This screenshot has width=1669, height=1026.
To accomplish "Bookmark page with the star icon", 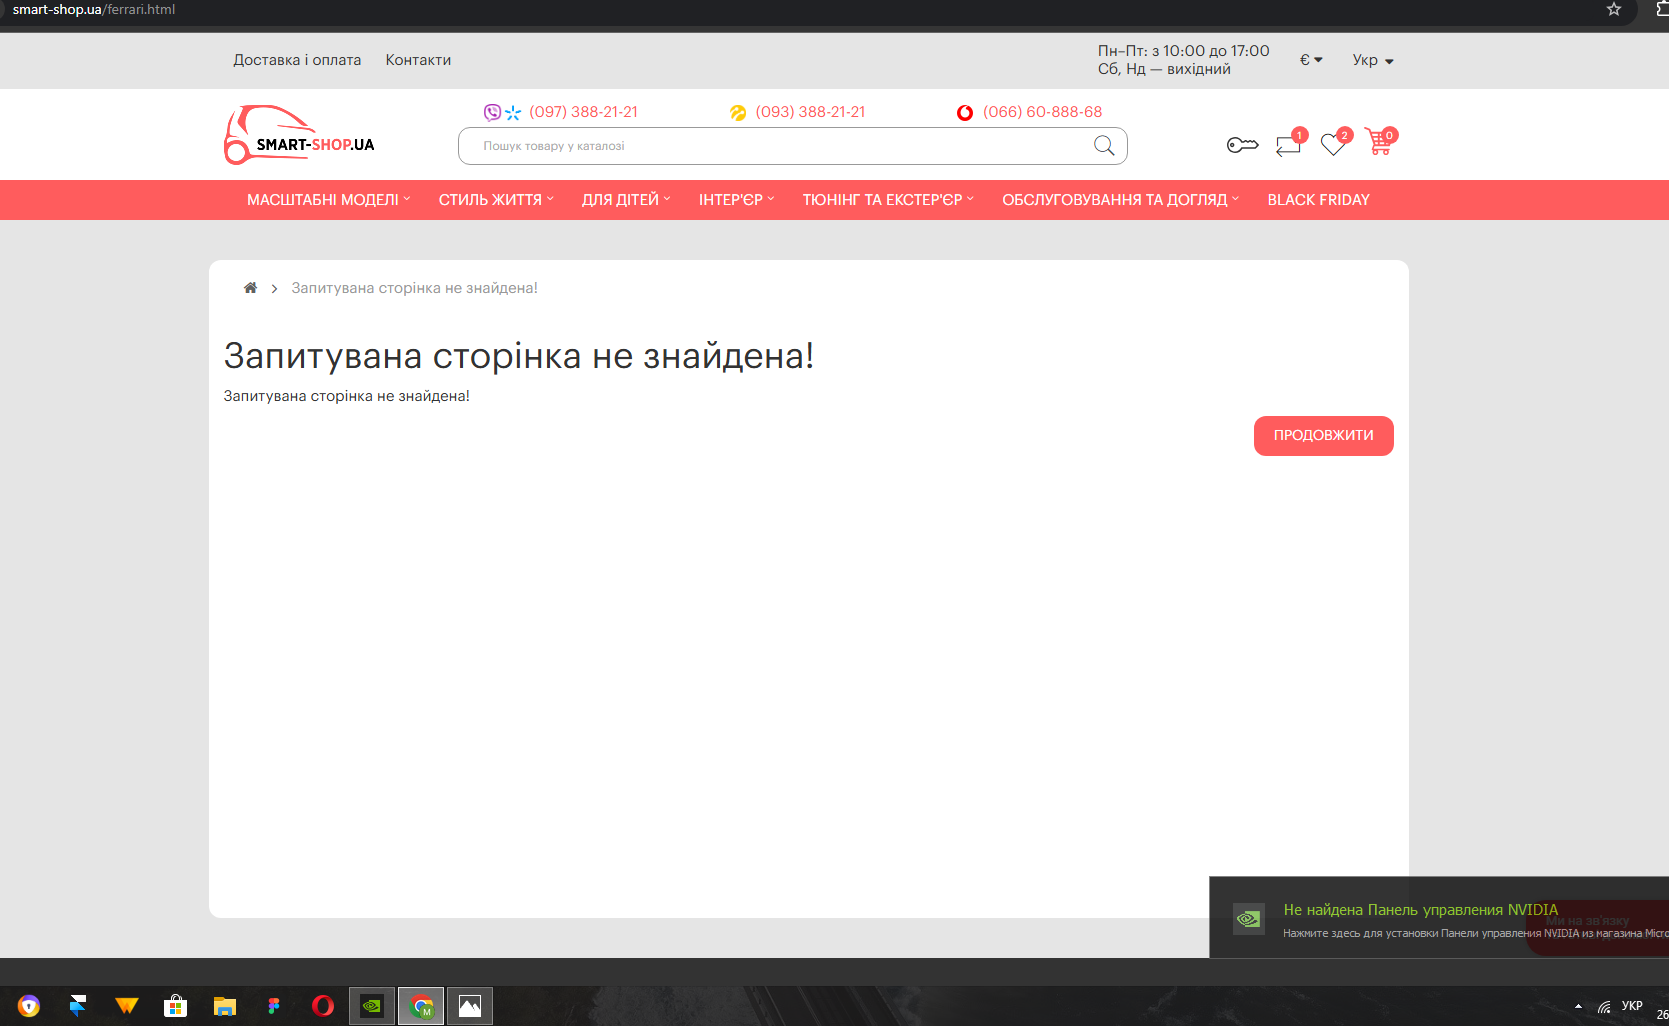I will point(1613,10).
